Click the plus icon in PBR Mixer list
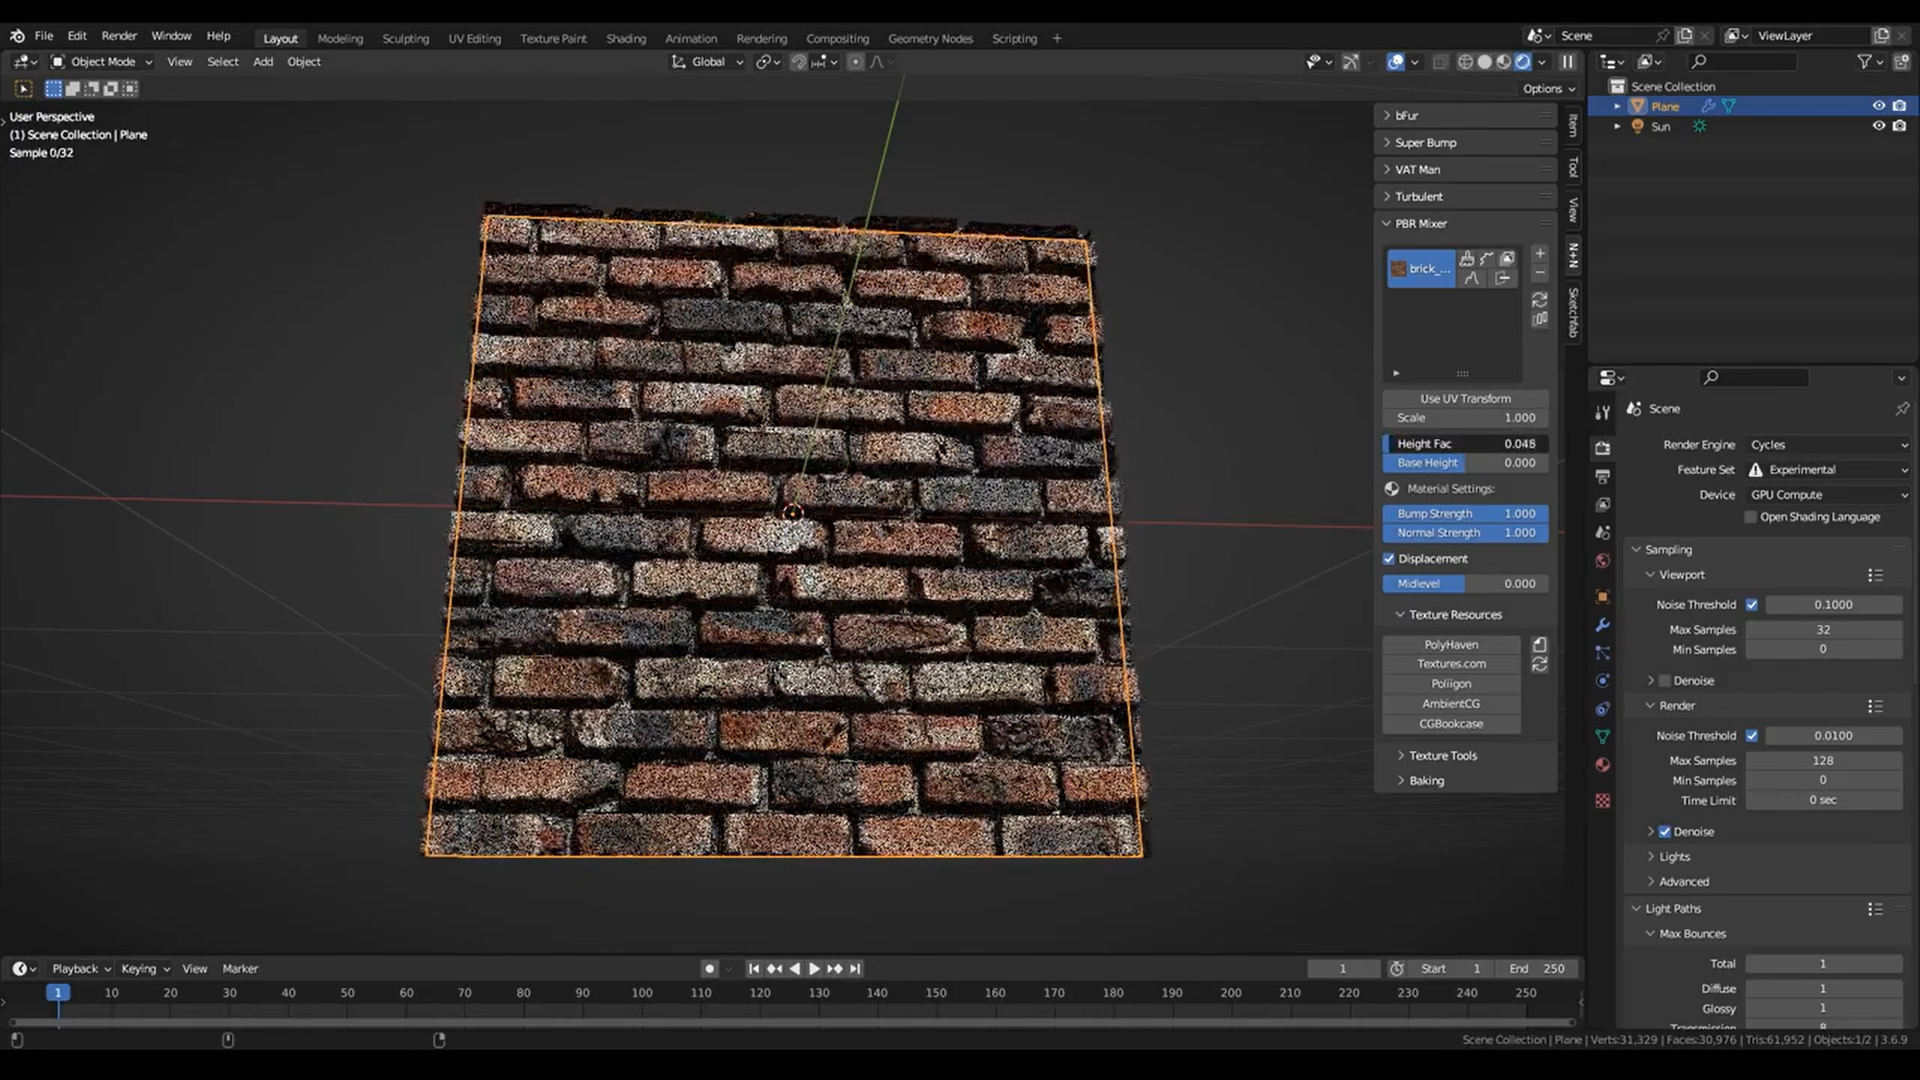This screenshot has height=1080, width=1920. click(x=1540, y=254)
